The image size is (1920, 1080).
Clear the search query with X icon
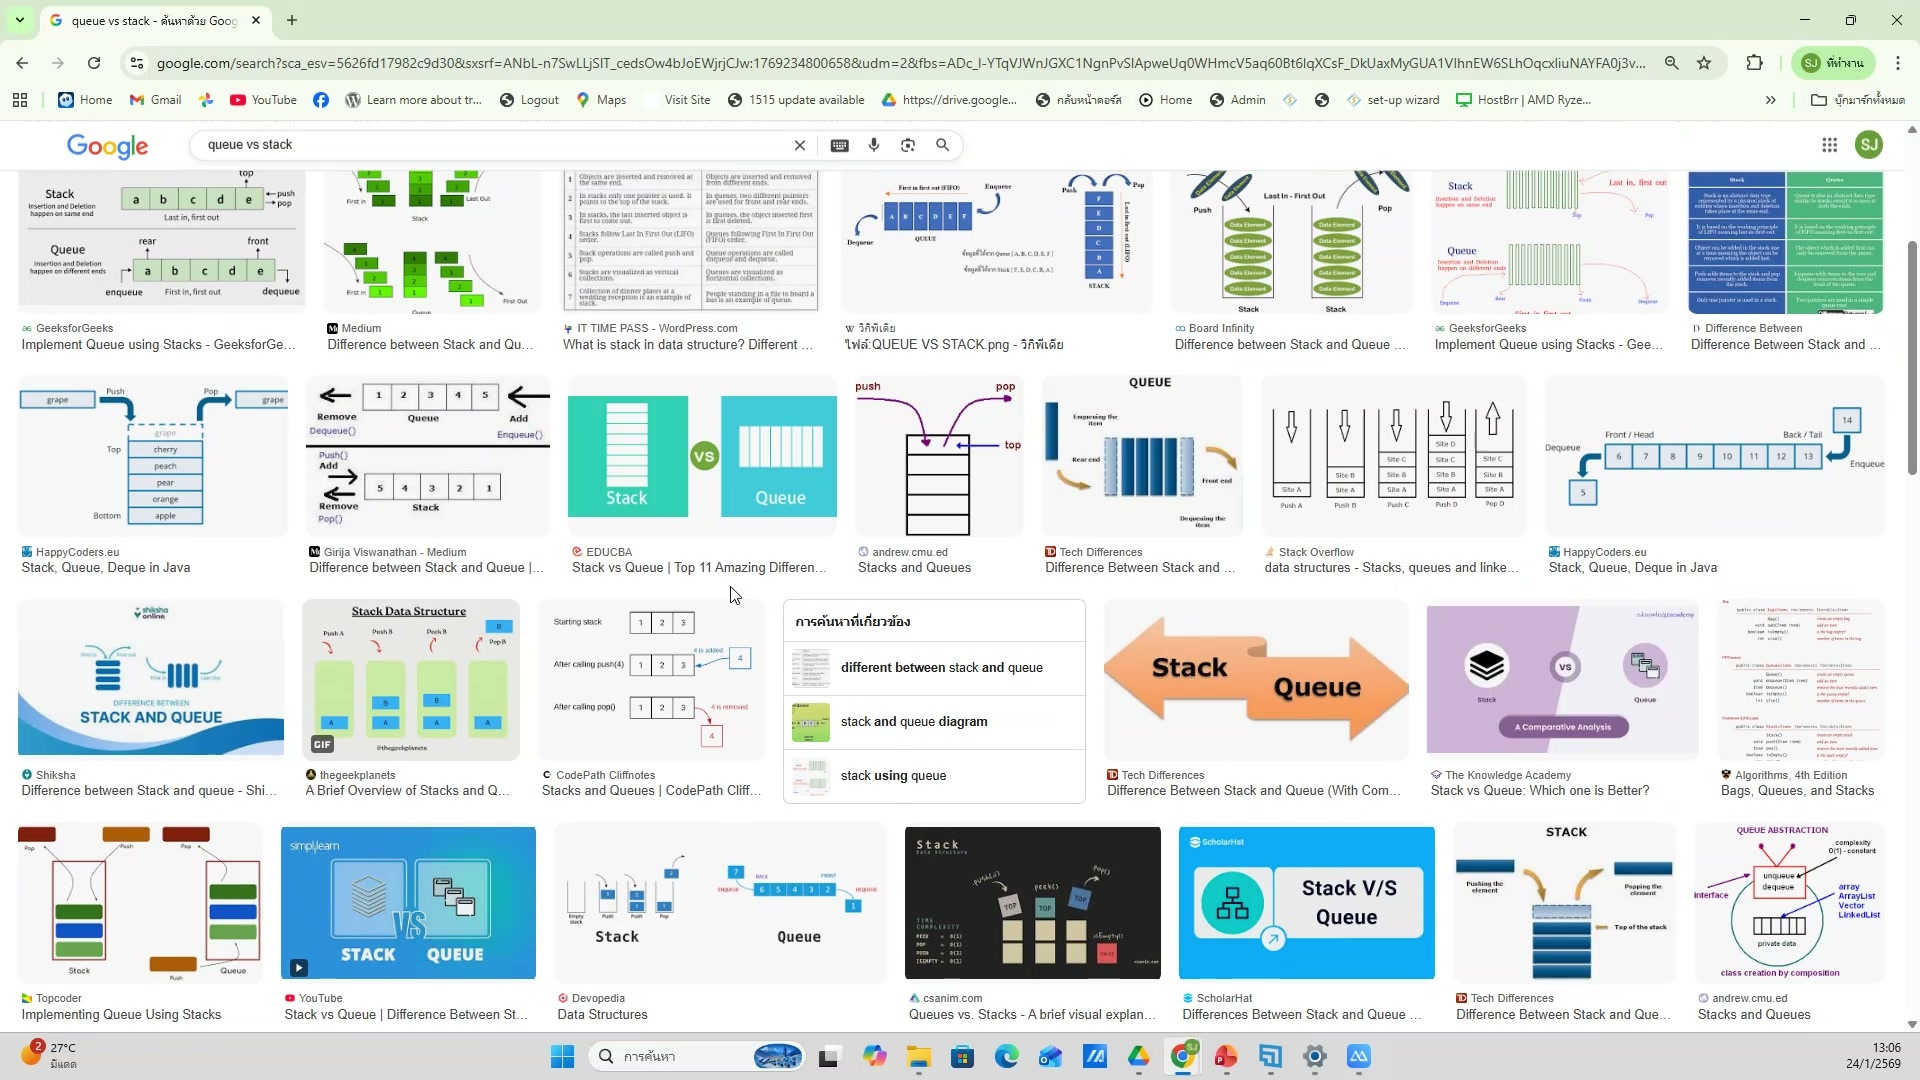click(800, 145)
